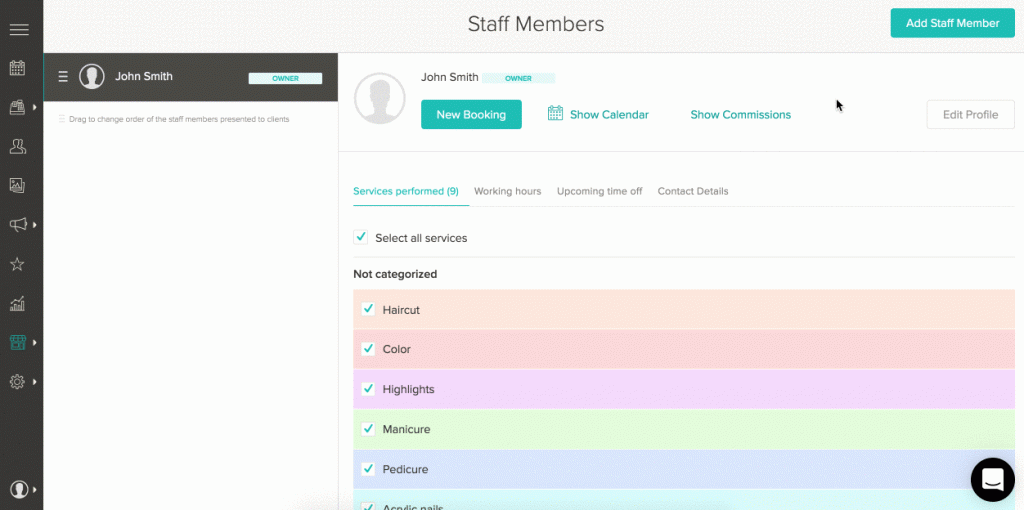Screen dimensions: 1024x510
Task: Click the OWNER badge beside profile name
Action: pos(518,78)
